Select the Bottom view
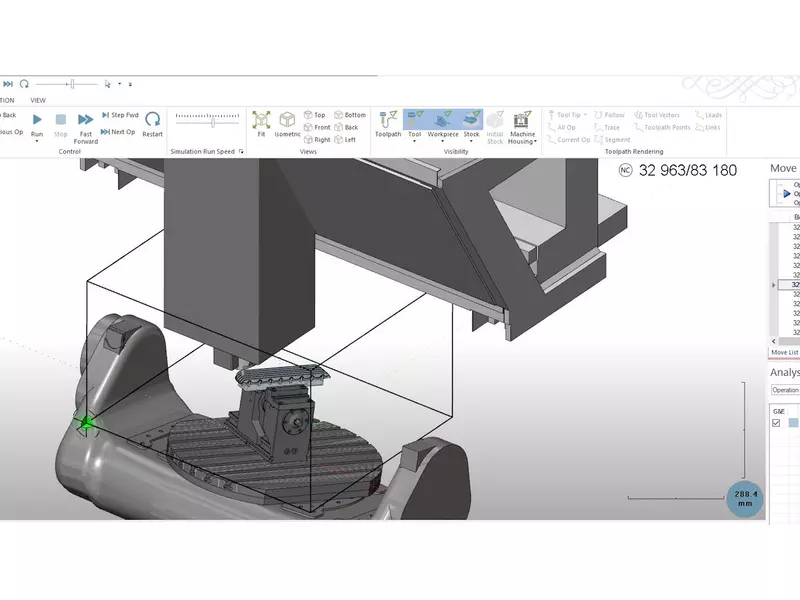The image size is (800, 600). coord(350,115)
